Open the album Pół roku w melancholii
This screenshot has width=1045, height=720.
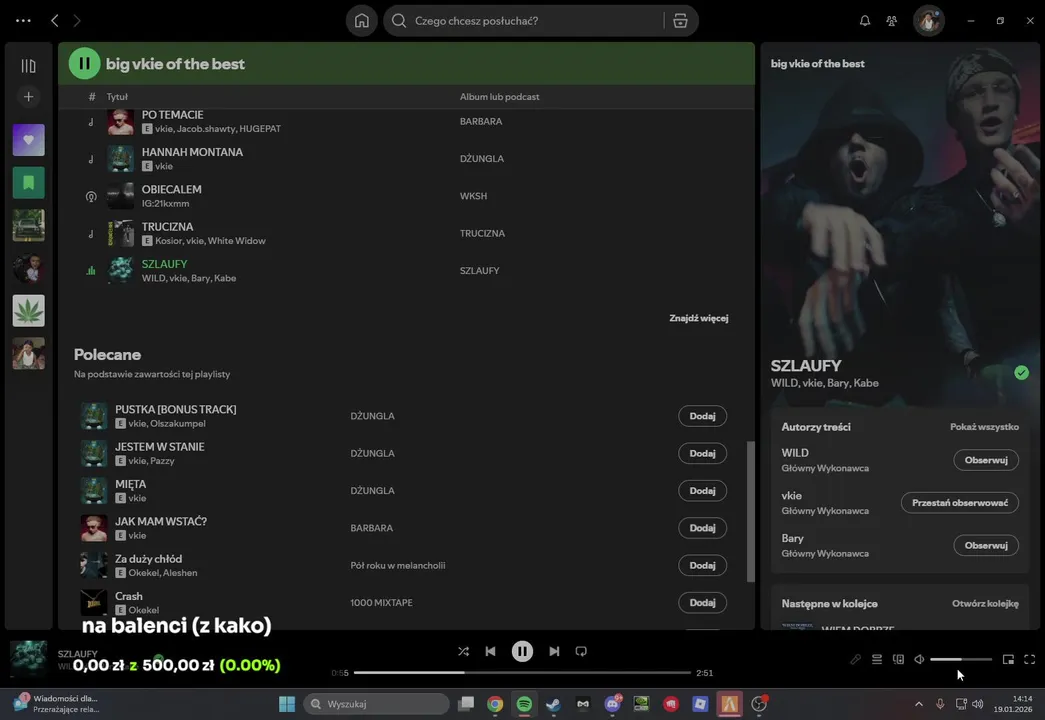tap(397, 565)
